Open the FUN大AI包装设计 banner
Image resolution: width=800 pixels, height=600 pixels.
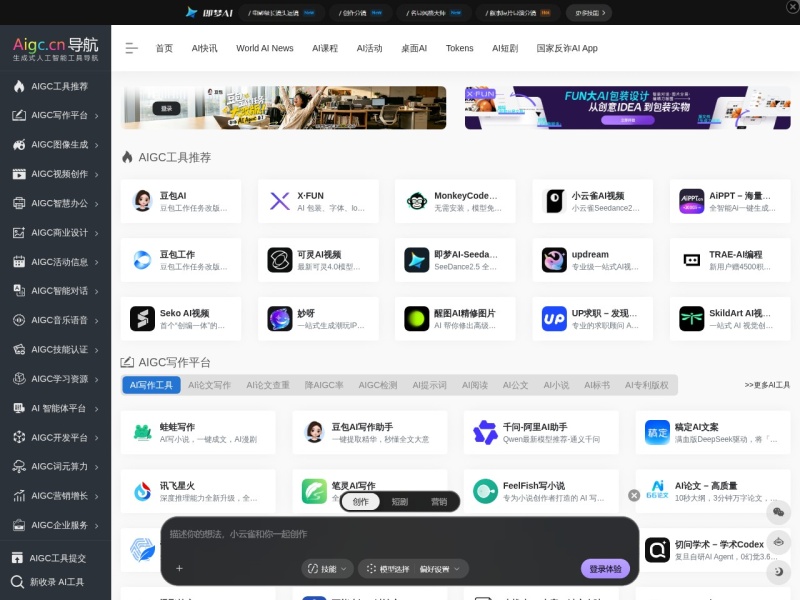pos(627,108)
